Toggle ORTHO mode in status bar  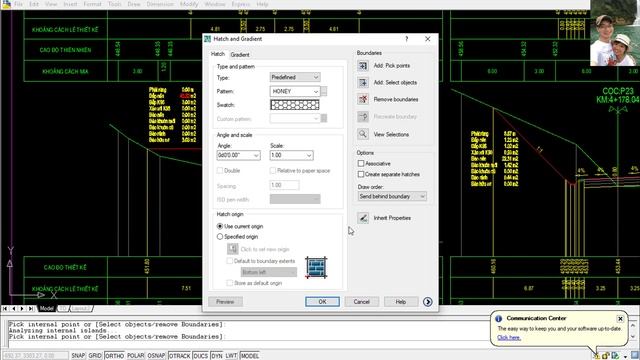114,356
